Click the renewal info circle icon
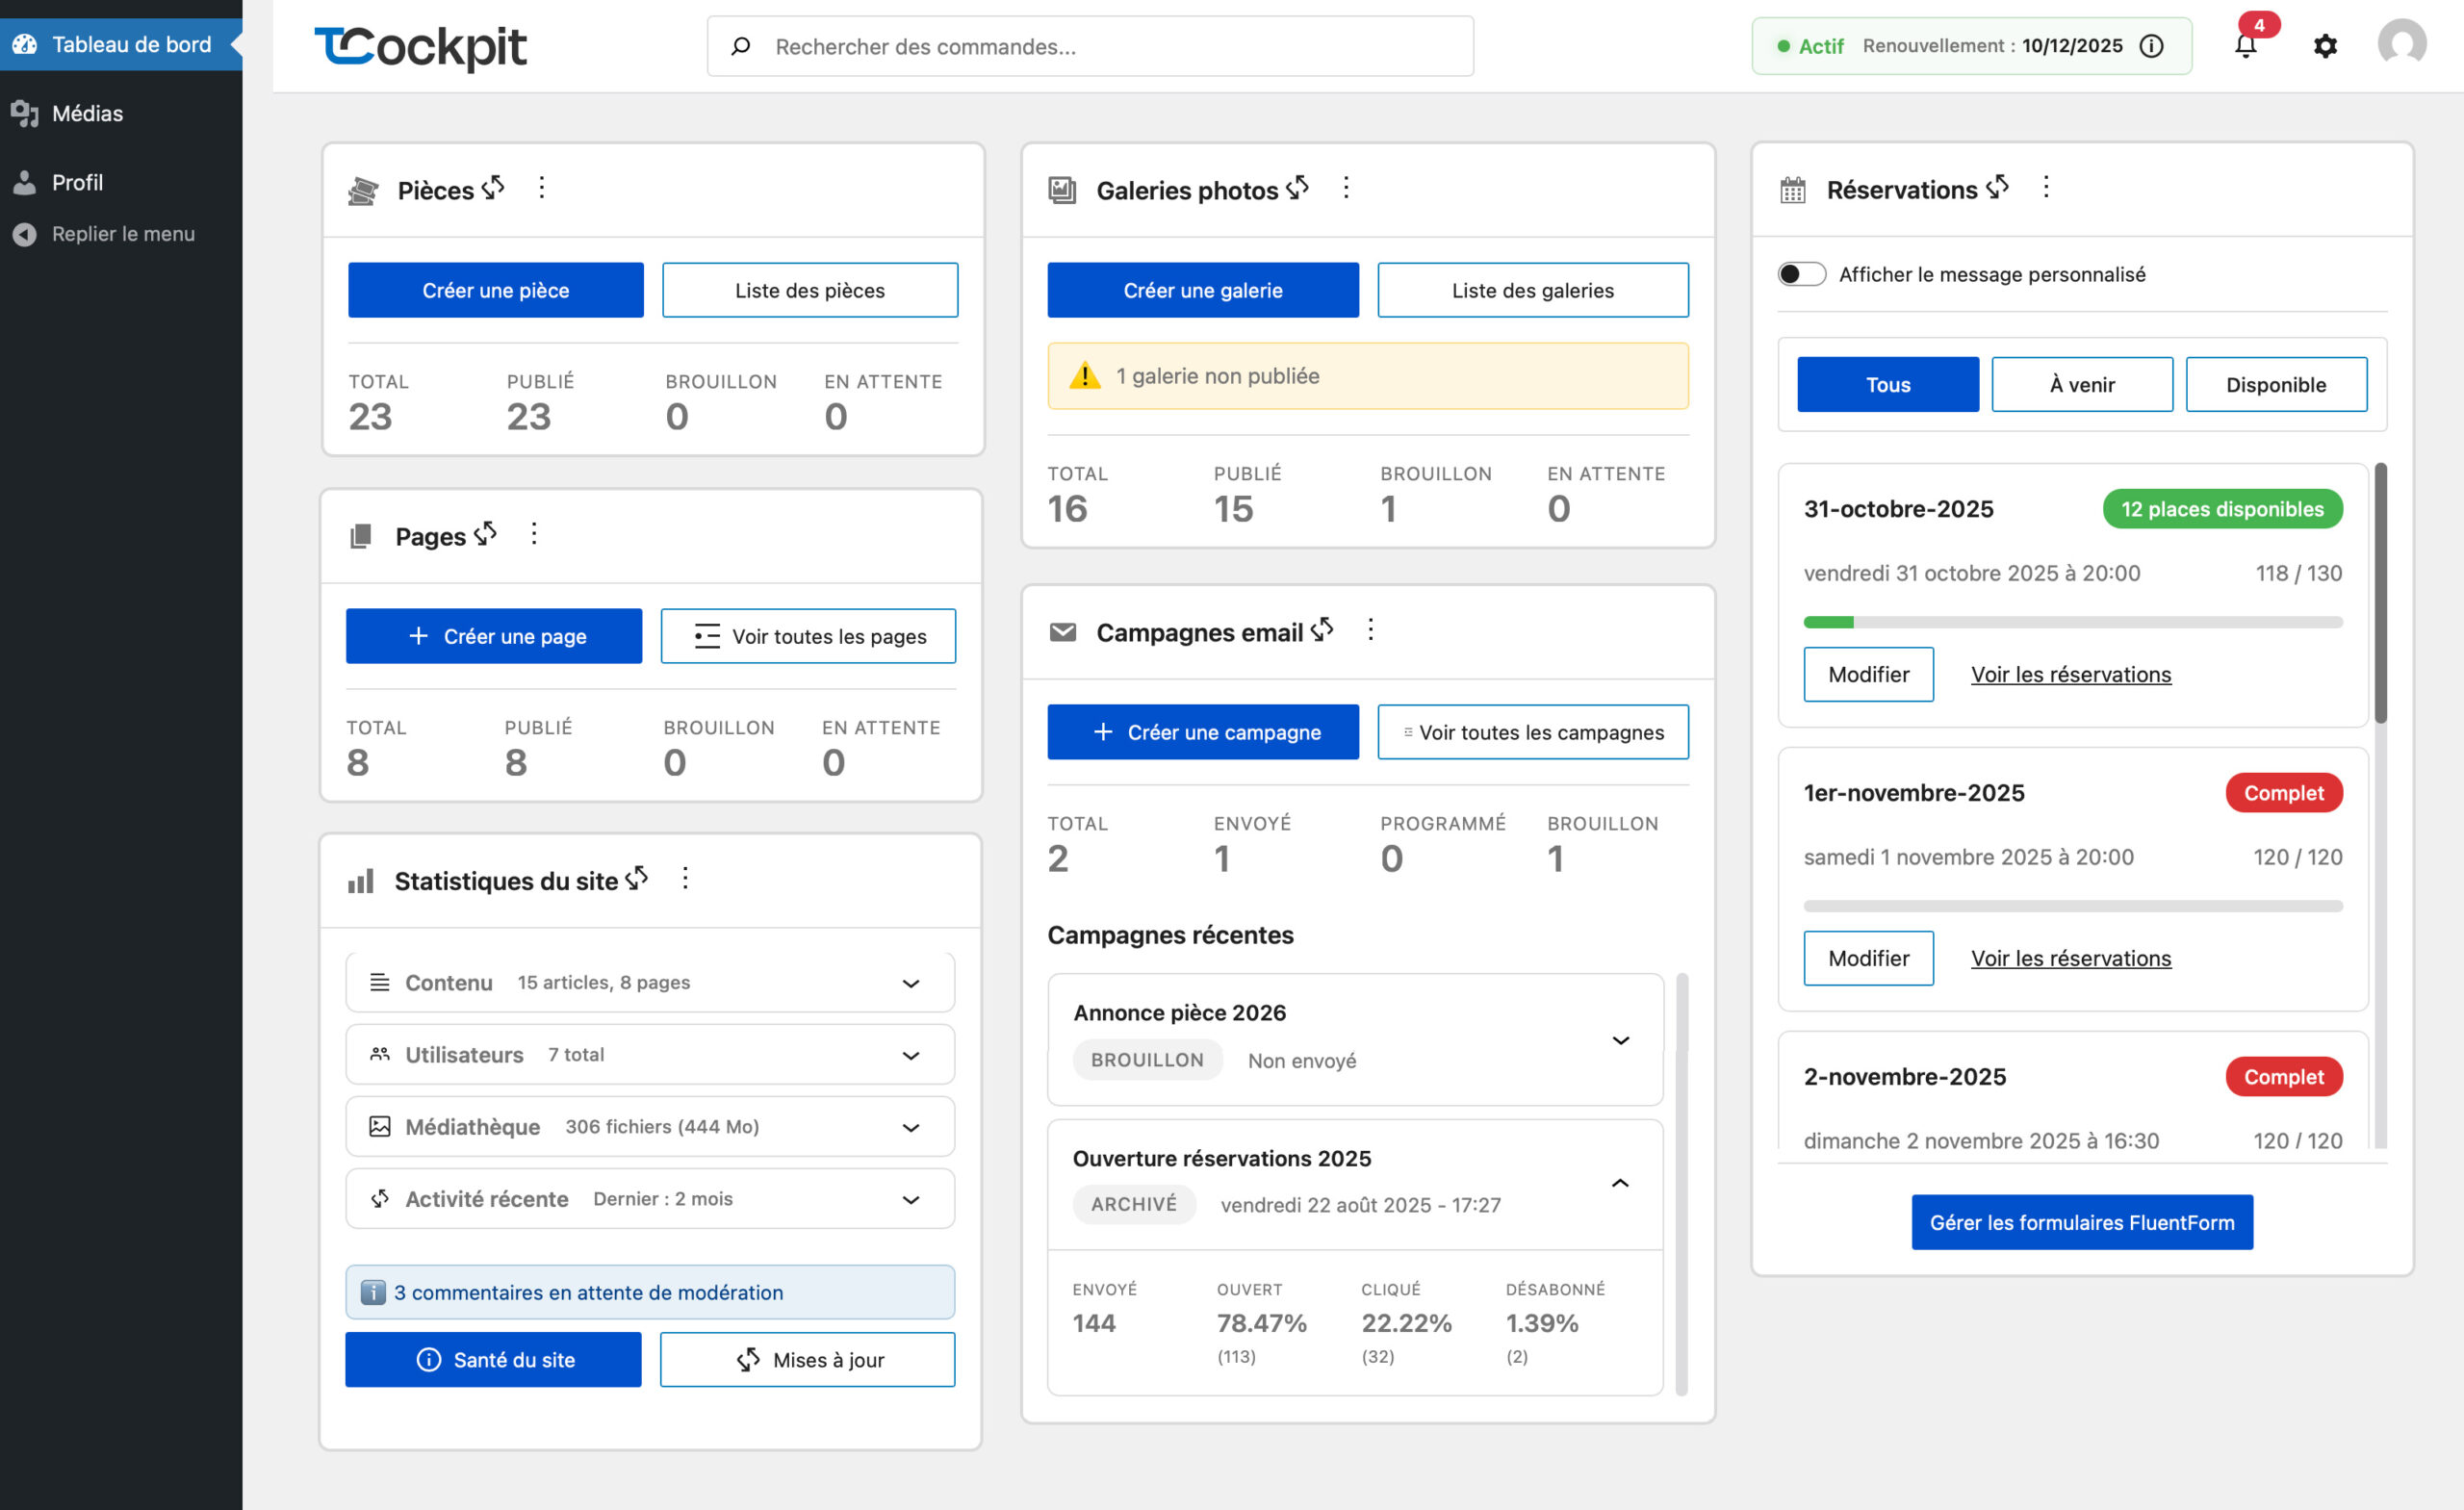This screenshot has width=2464, height=1510. tap(2152, 46)
